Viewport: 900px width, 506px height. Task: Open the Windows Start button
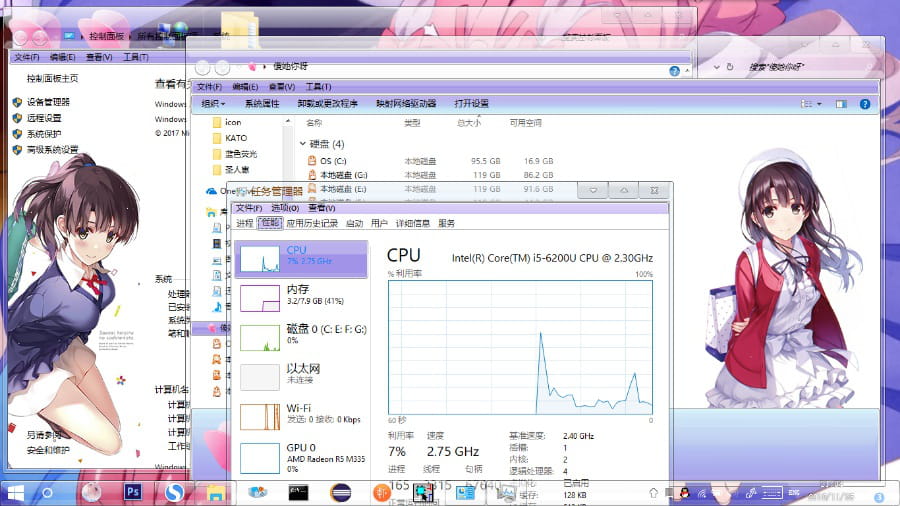pyautogui.click(x=15, y=493)
